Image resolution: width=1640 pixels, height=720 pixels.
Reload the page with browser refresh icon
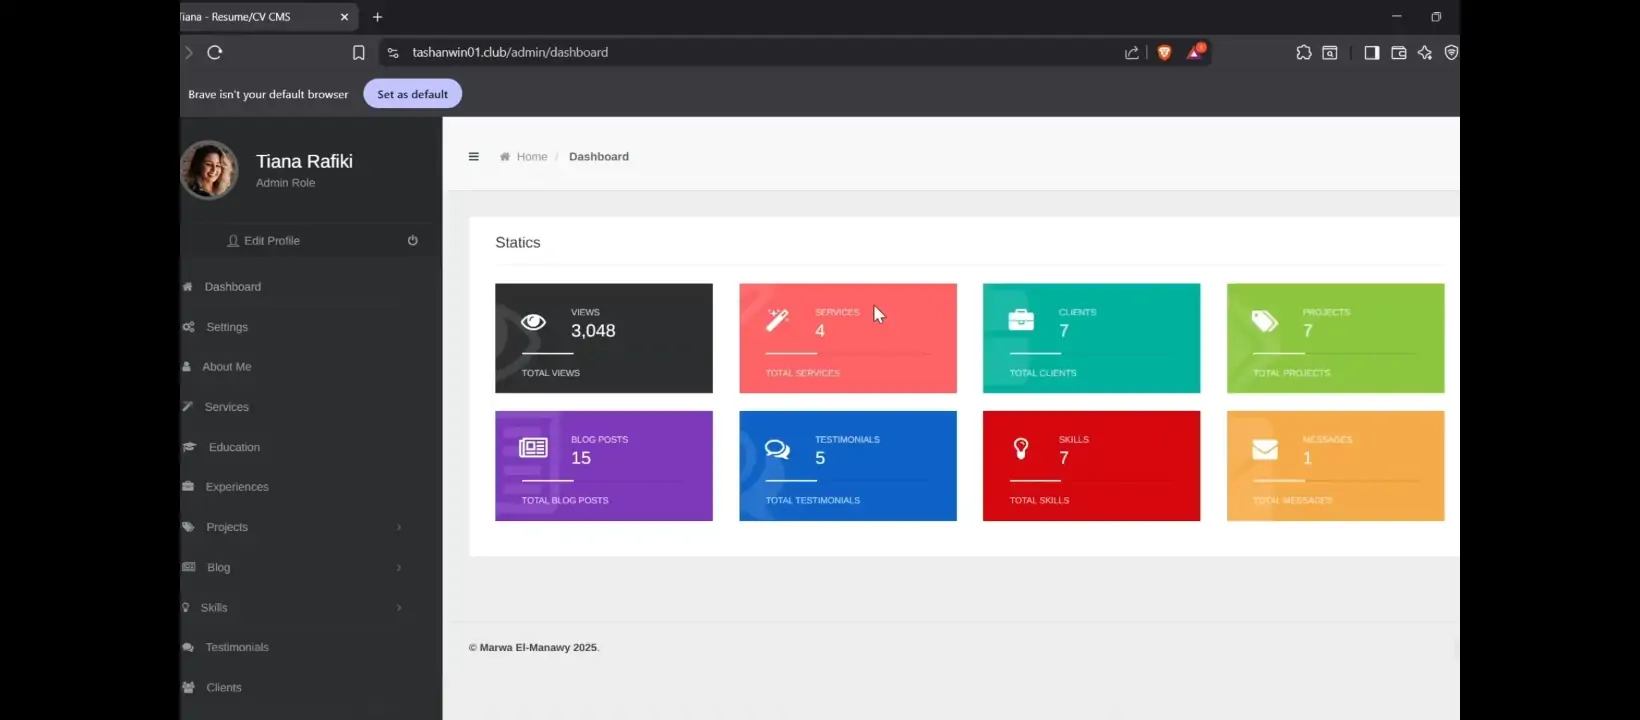(214, 52)
